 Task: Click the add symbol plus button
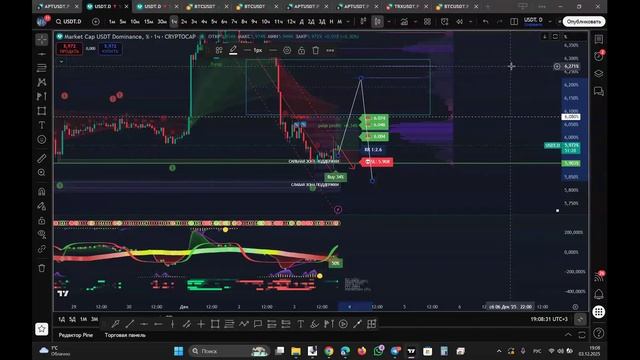pyautogui.click(x=96, y=21)
